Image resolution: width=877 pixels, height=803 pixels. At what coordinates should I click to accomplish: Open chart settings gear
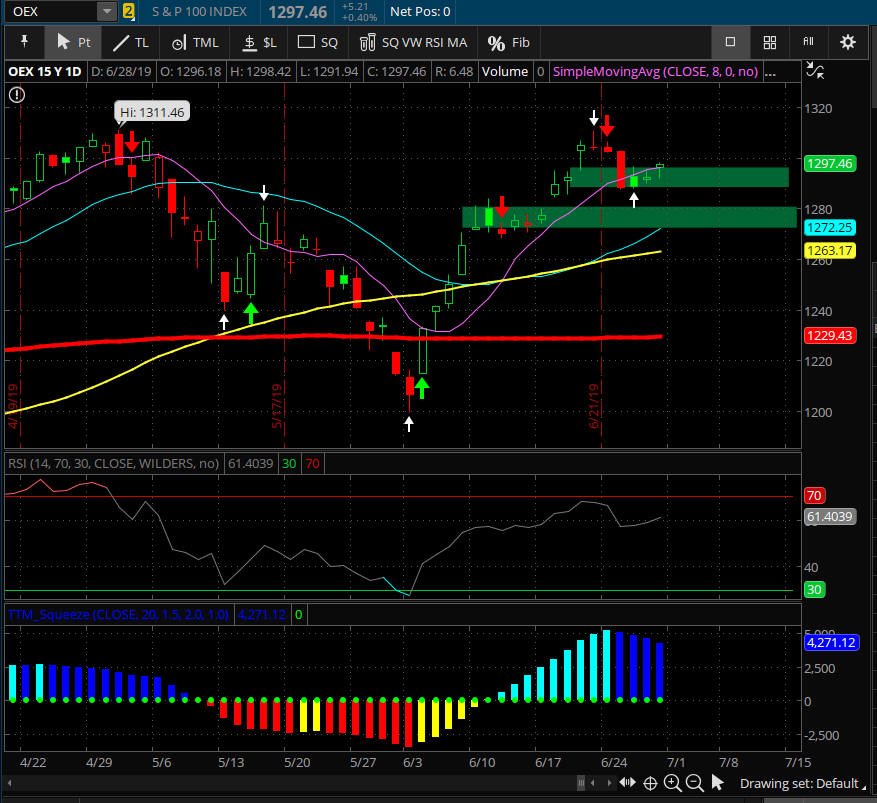(x=847, y=42)
